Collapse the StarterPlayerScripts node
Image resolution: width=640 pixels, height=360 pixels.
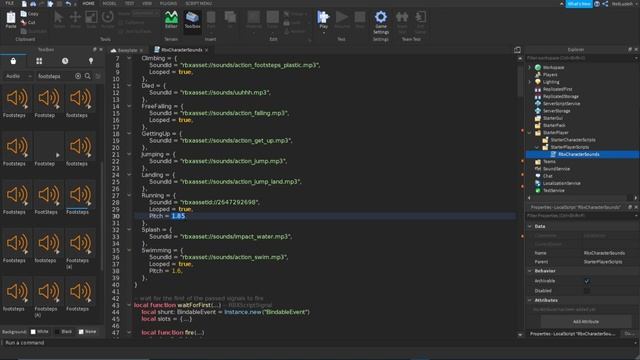click(x=537, y=147)
